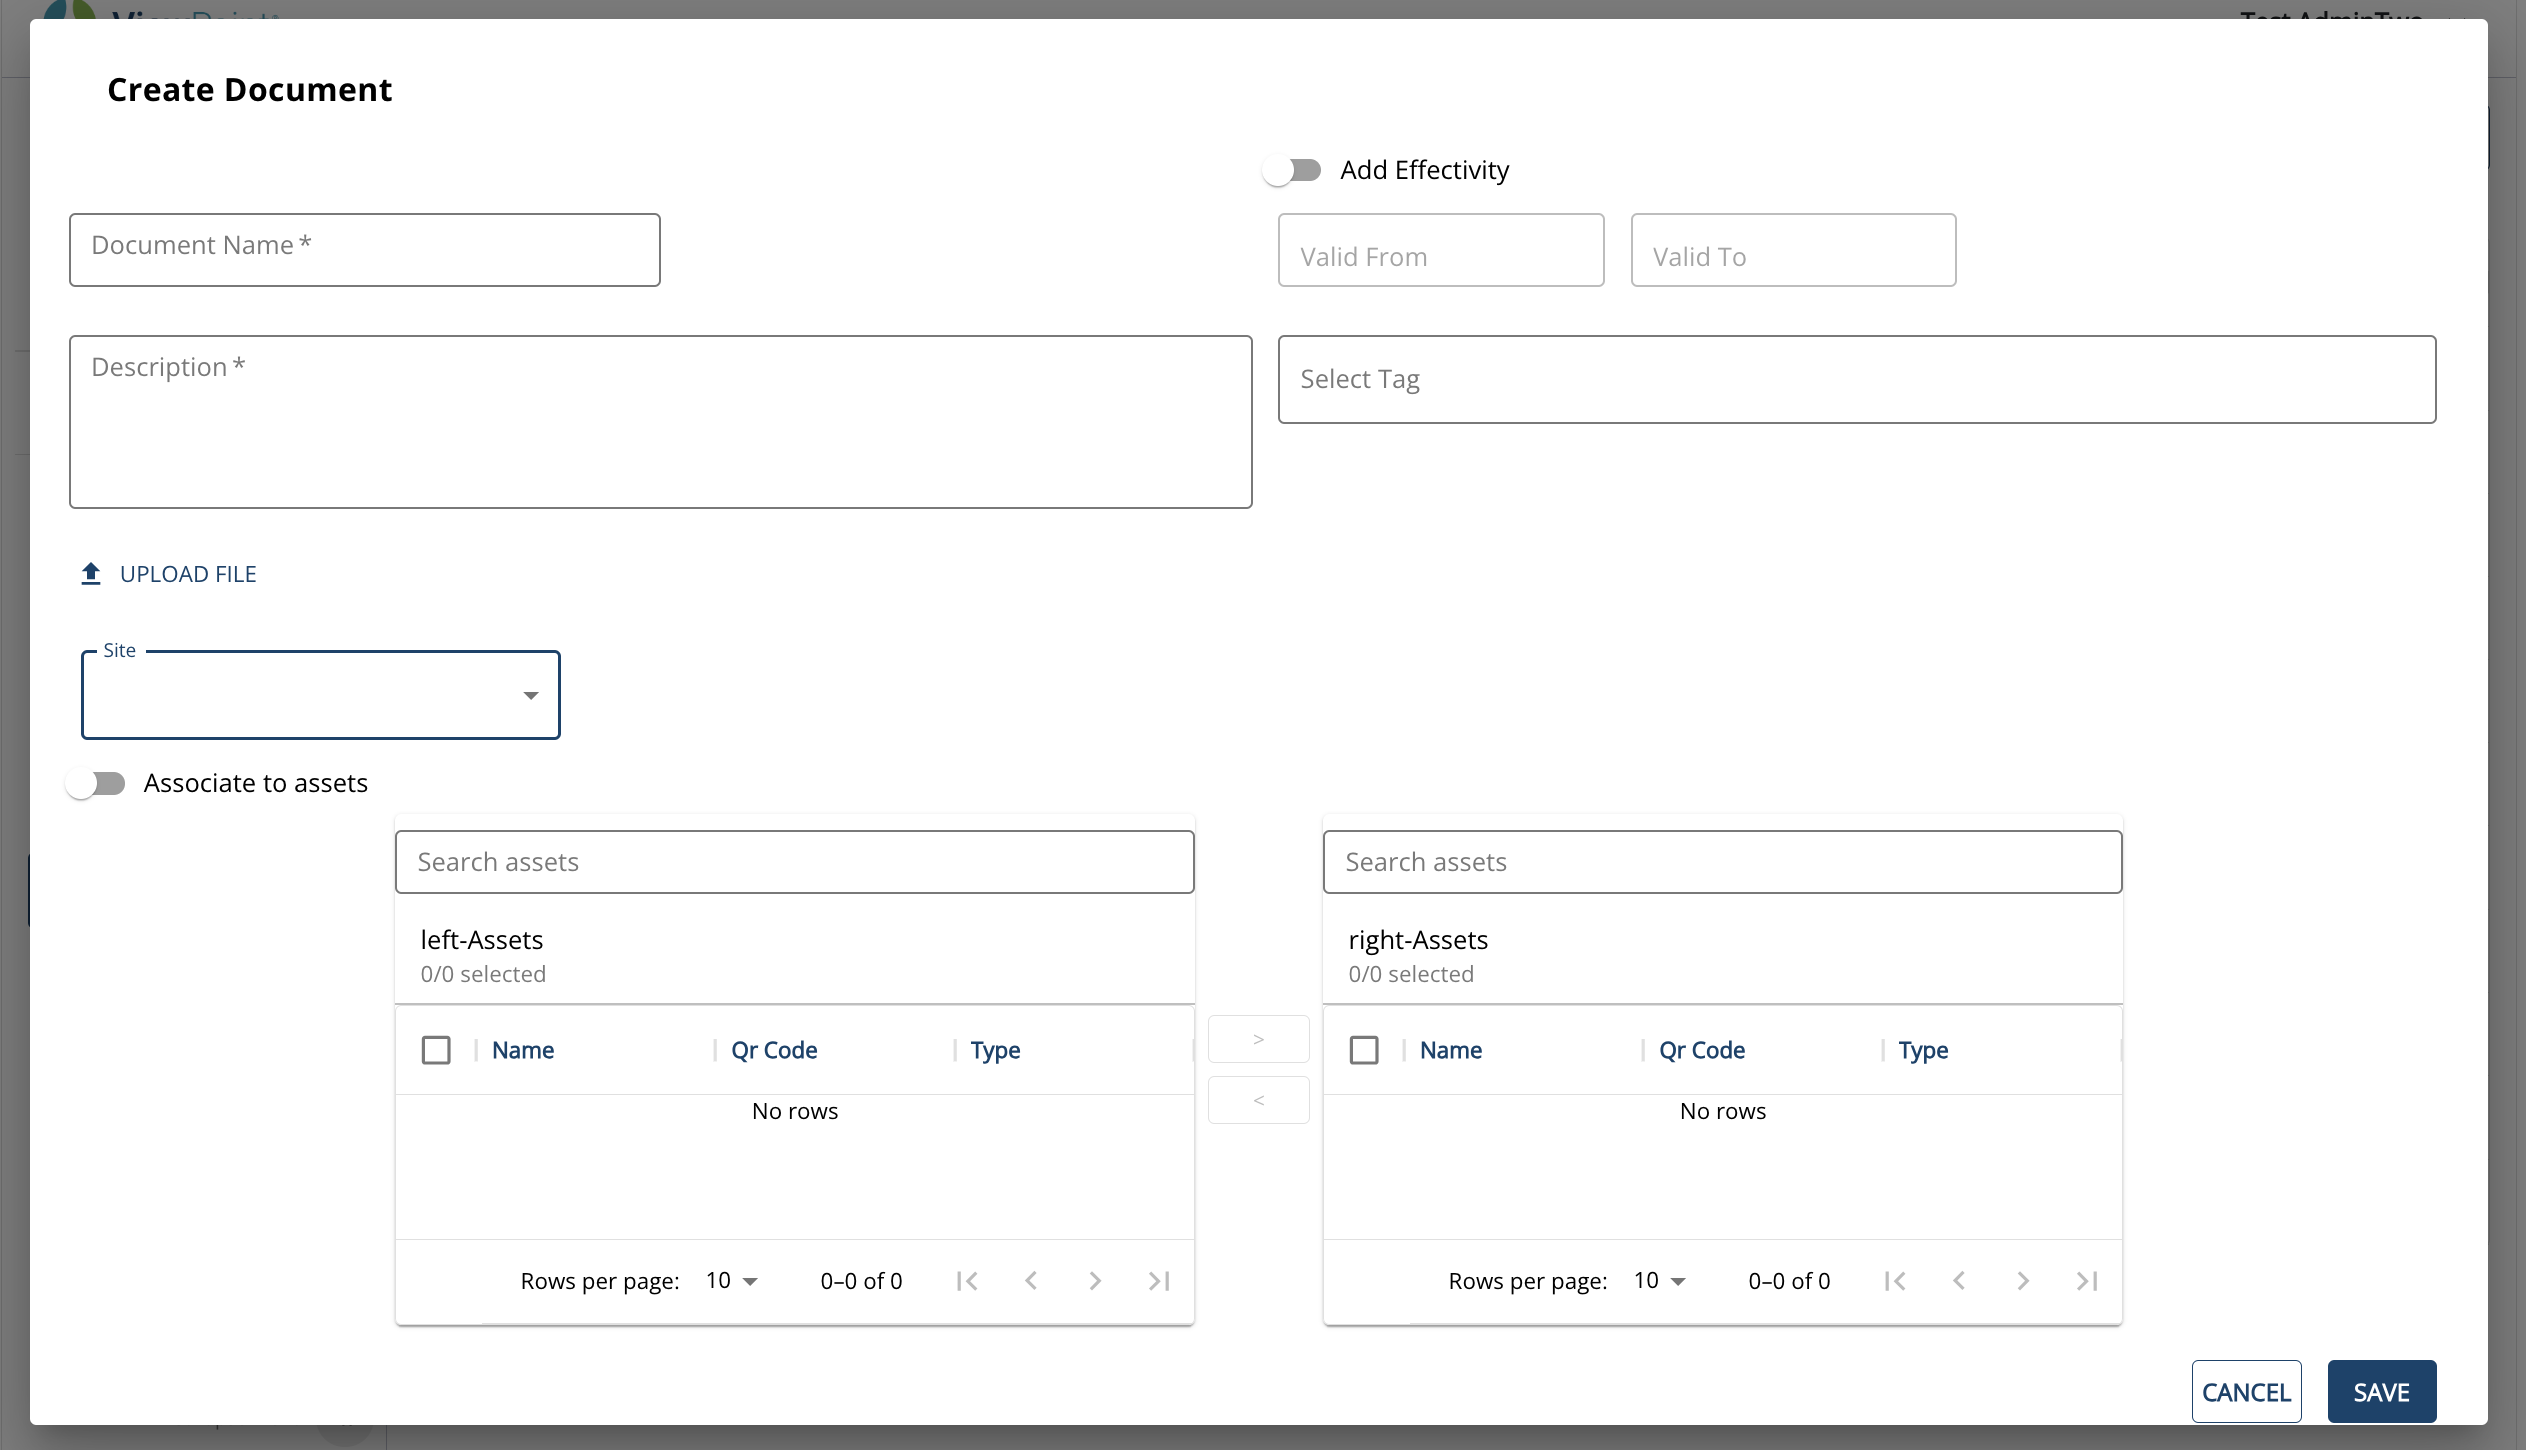
Task: Go to next page in right-Assets pagination
Action: (2021, 1281)
